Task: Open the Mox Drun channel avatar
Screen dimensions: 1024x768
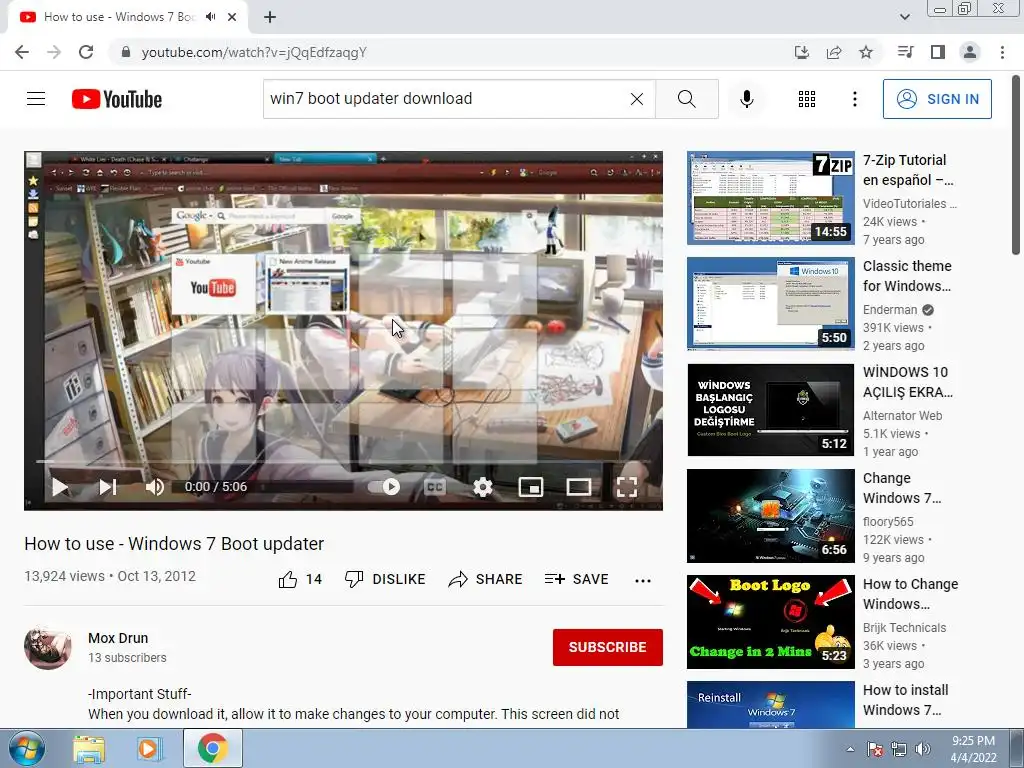Action: point(48,647)
